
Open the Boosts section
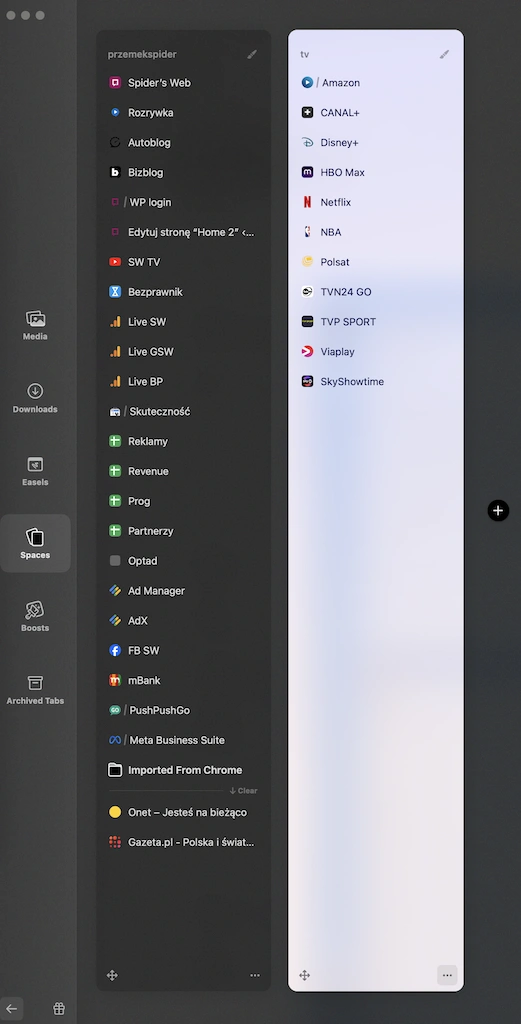[x=35, y=616]
